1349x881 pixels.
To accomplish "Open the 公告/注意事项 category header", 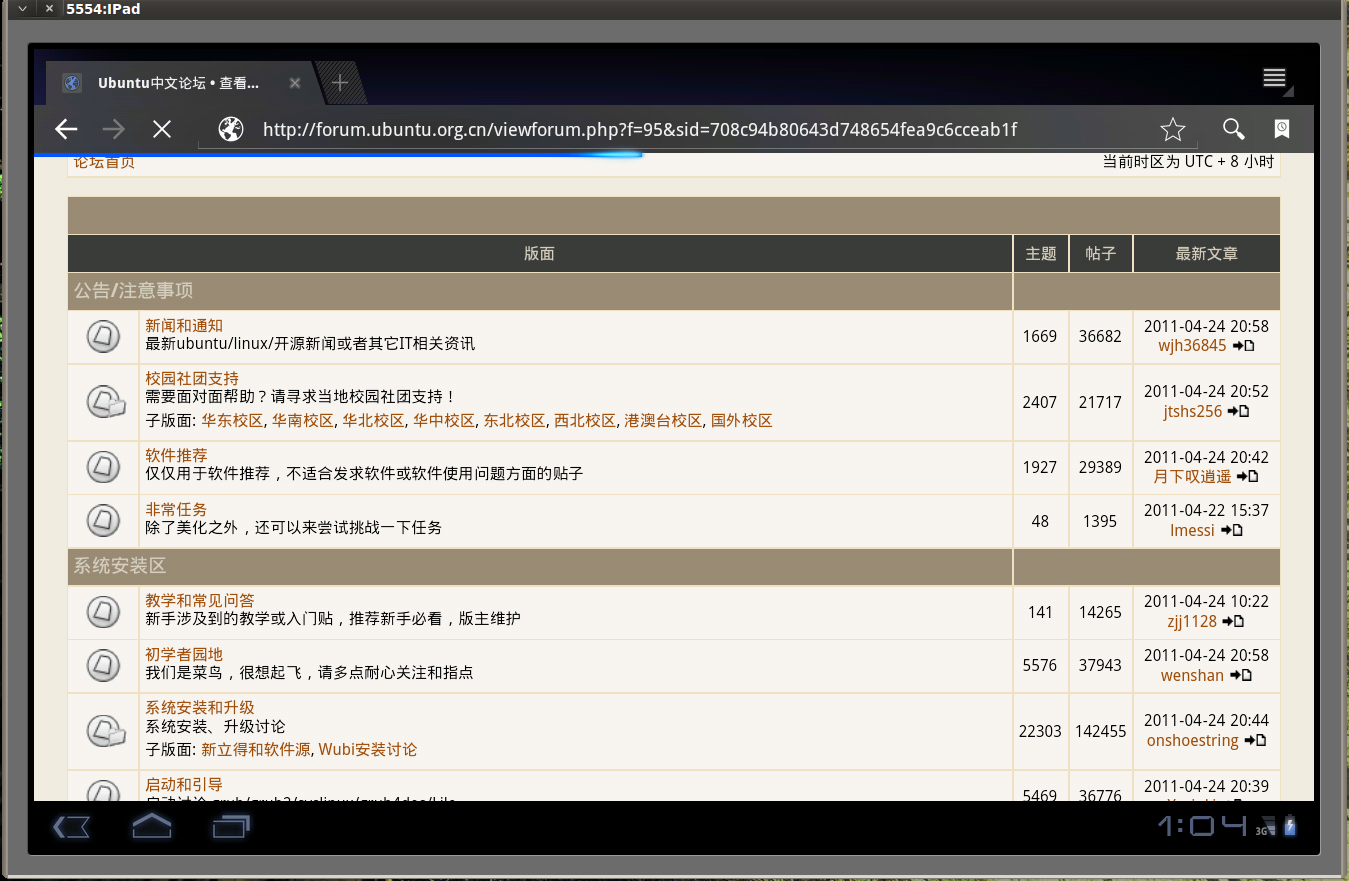I will (133, 291).
